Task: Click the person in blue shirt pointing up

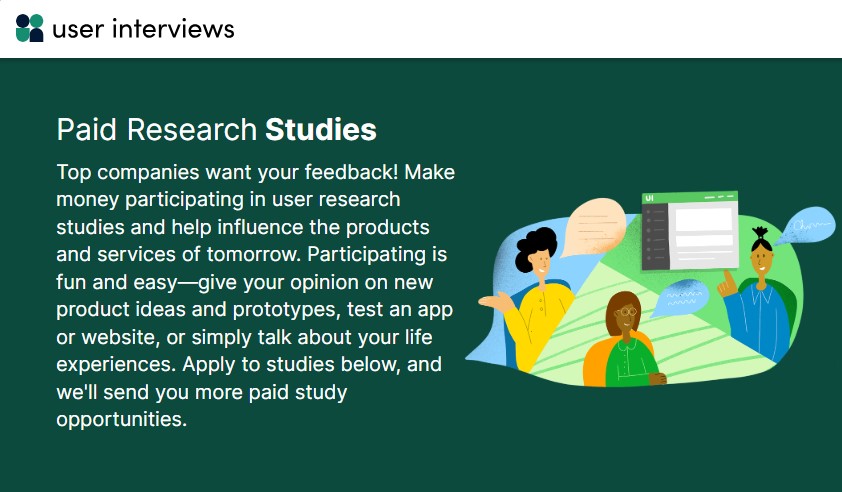Action: click(x=758, y=295)
